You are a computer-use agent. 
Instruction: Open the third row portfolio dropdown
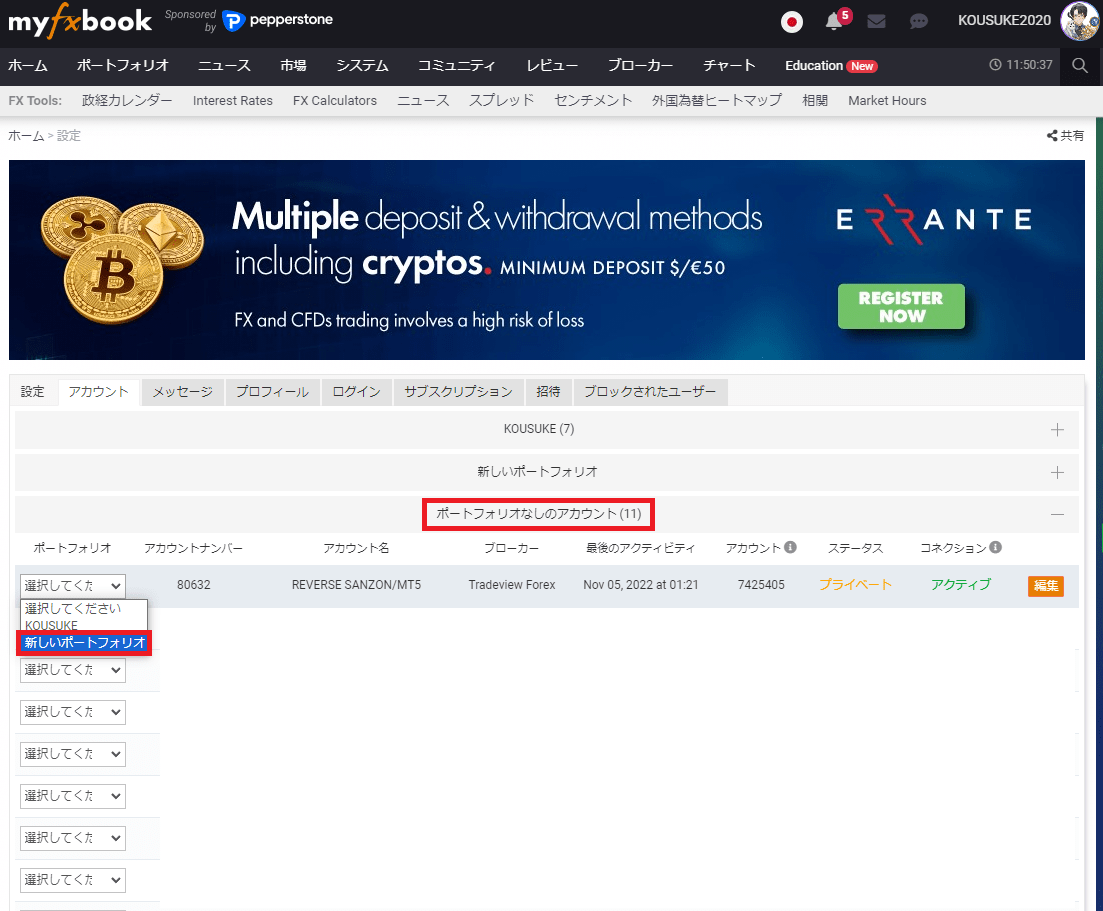click(73, 712)
